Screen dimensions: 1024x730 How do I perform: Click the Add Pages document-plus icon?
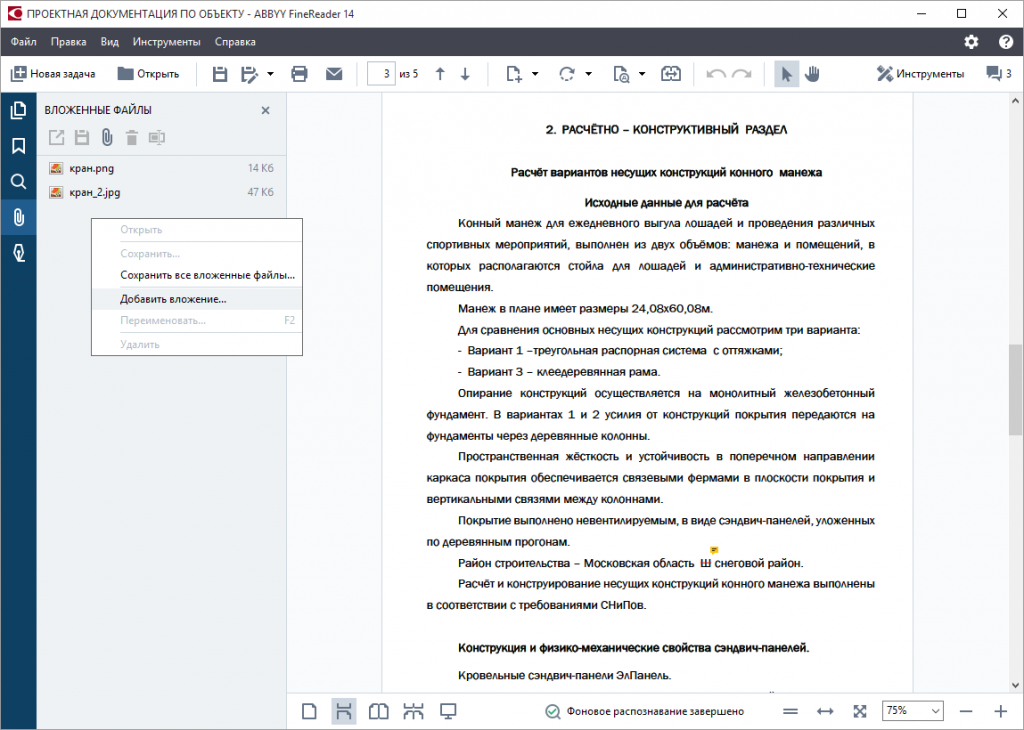(514, 74)
